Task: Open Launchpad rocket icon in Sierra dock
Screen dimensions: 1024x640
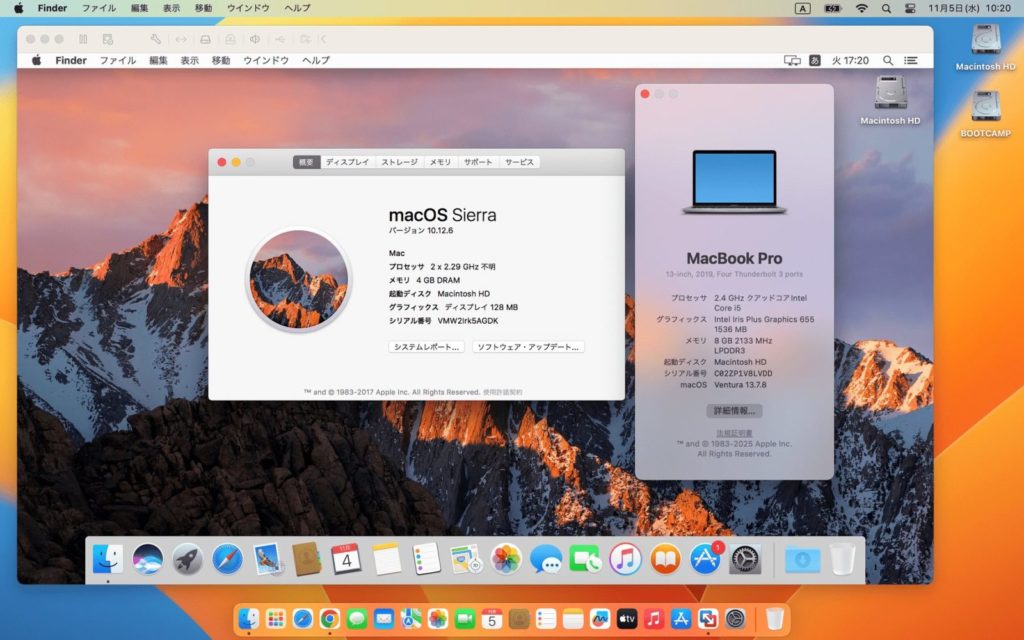Action: [x=187, y=560]
